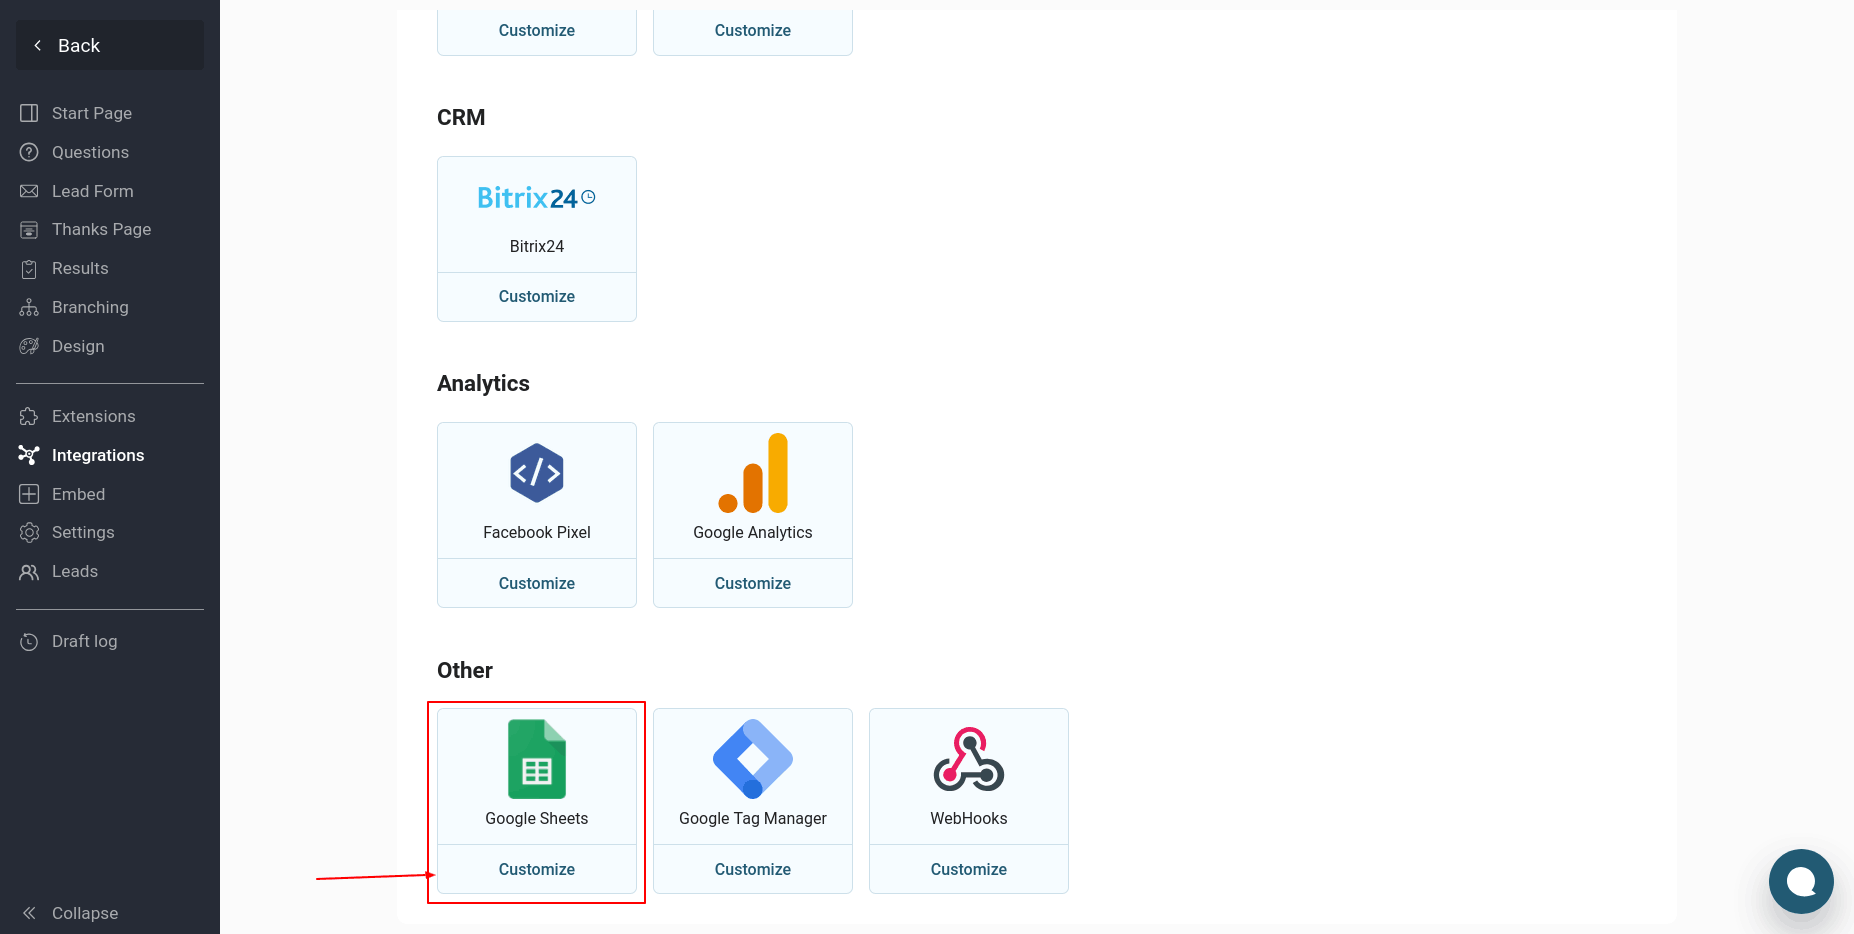
Task: Click the Bitrix24 logo
Action: [536, 198]
